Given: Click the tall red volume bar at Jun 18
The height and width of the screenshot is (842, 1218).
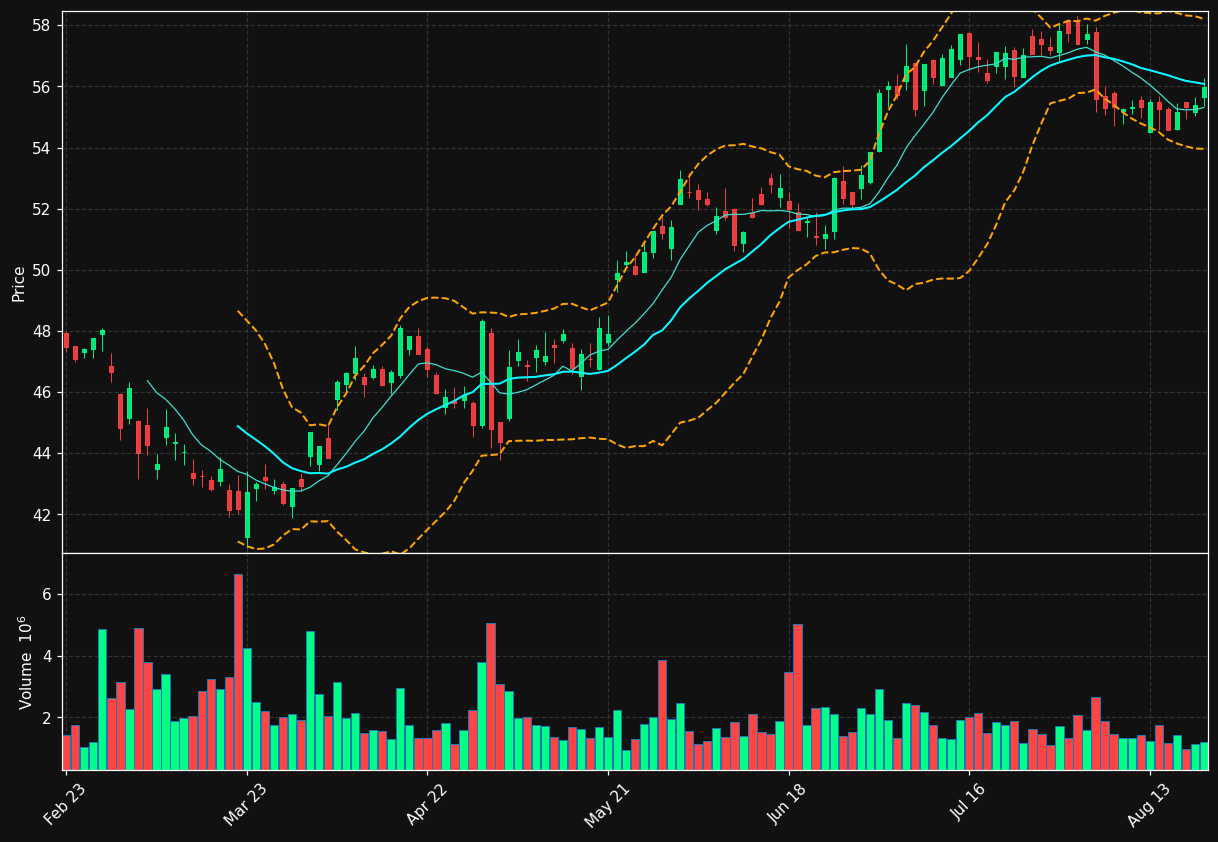Looking at the screenshot, I should pyautogui.click(x=797, y=697).
